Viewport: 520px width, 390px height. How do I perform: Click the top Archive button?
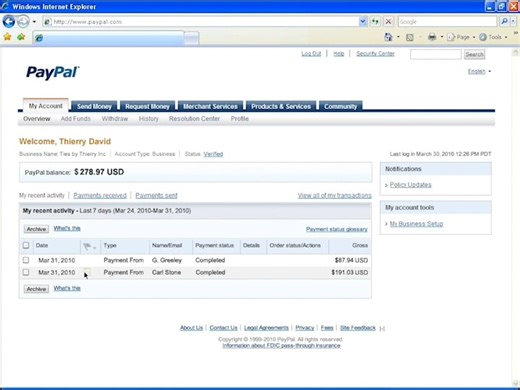[36, 229]
